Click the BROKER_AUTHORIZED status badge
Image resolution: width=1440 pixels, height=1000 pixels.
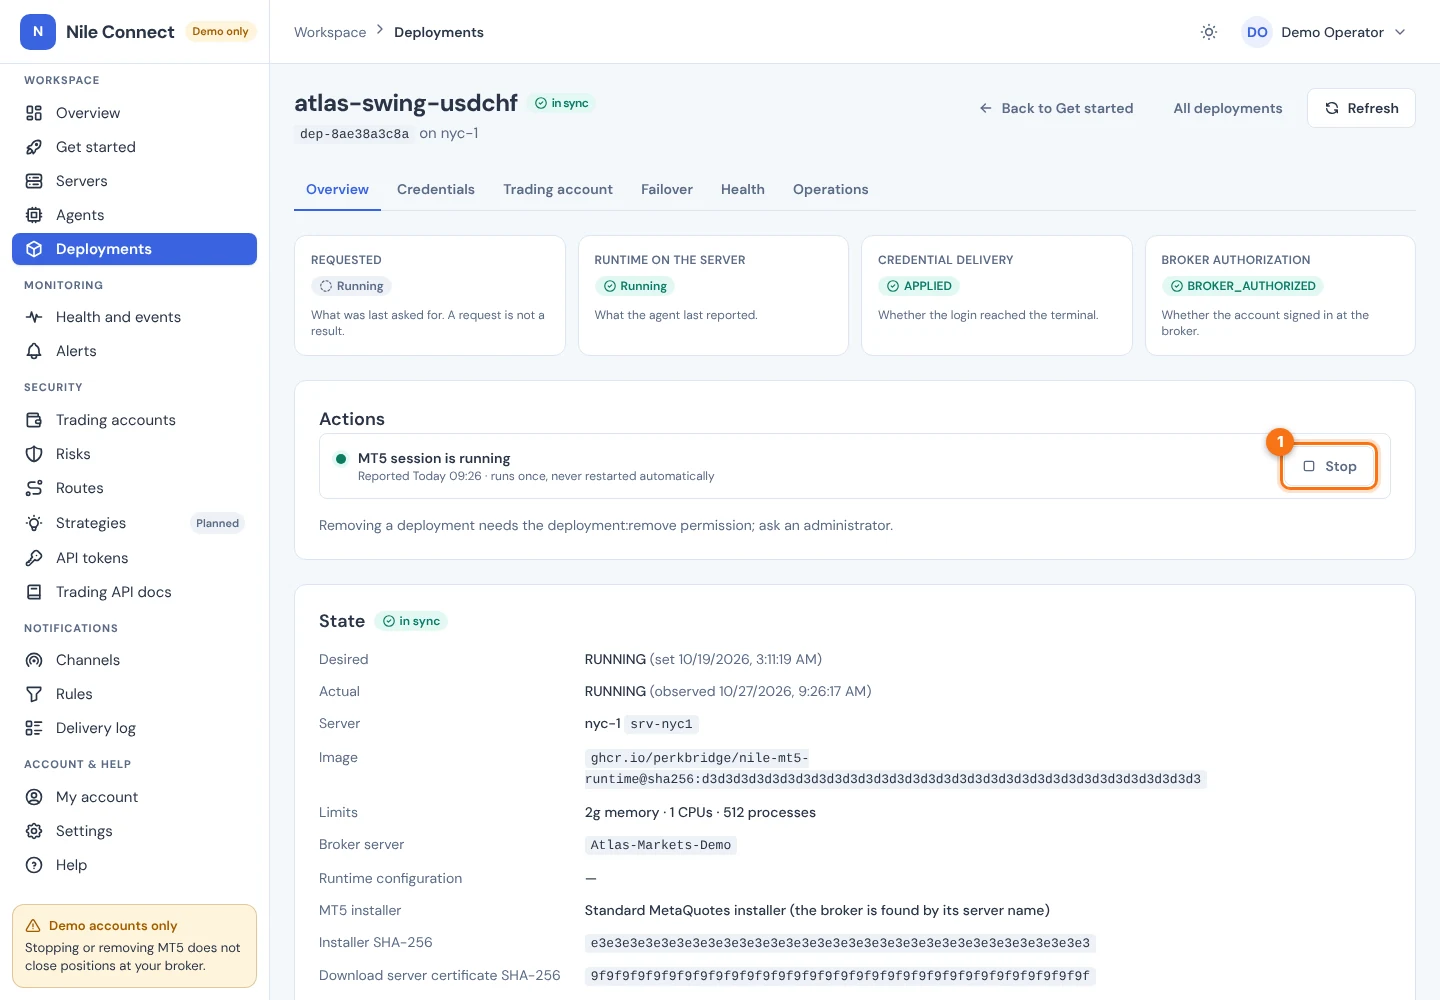(1242, 286)
